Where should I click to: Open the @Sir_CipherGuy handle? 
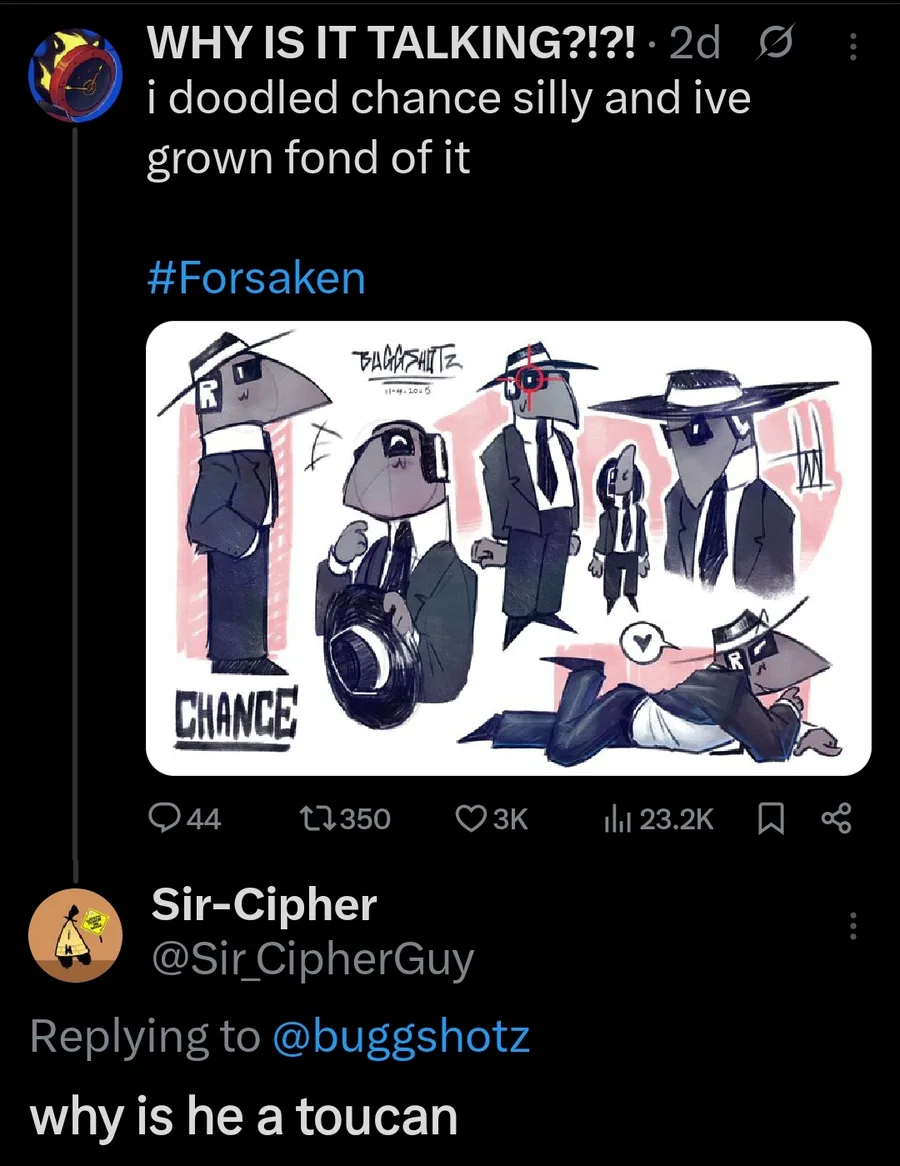point(311,960)
